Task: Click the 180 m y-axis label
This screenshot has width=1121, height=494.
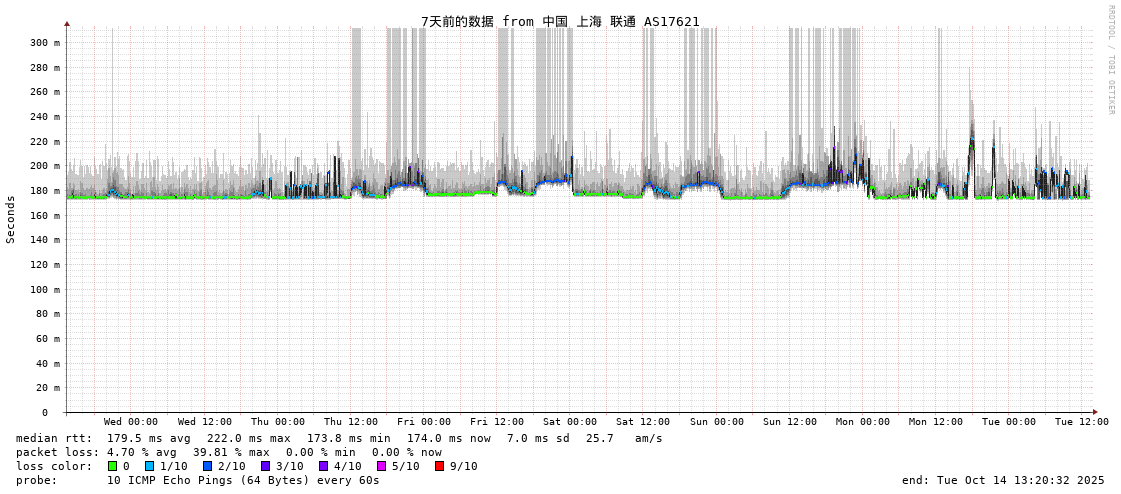Action: pyautogui.click(x=44, y=191)
